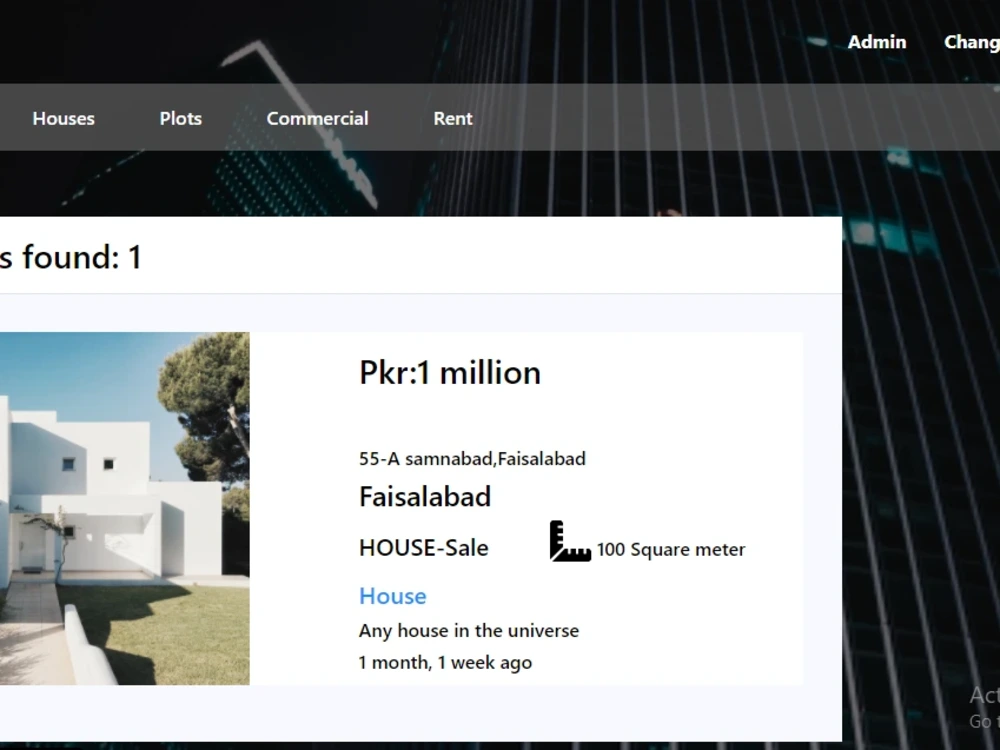Viewport: 1000px width, 750px height.
Task: Click the 1 month, 1 week ago timestamp
Action: pos(446,662)
